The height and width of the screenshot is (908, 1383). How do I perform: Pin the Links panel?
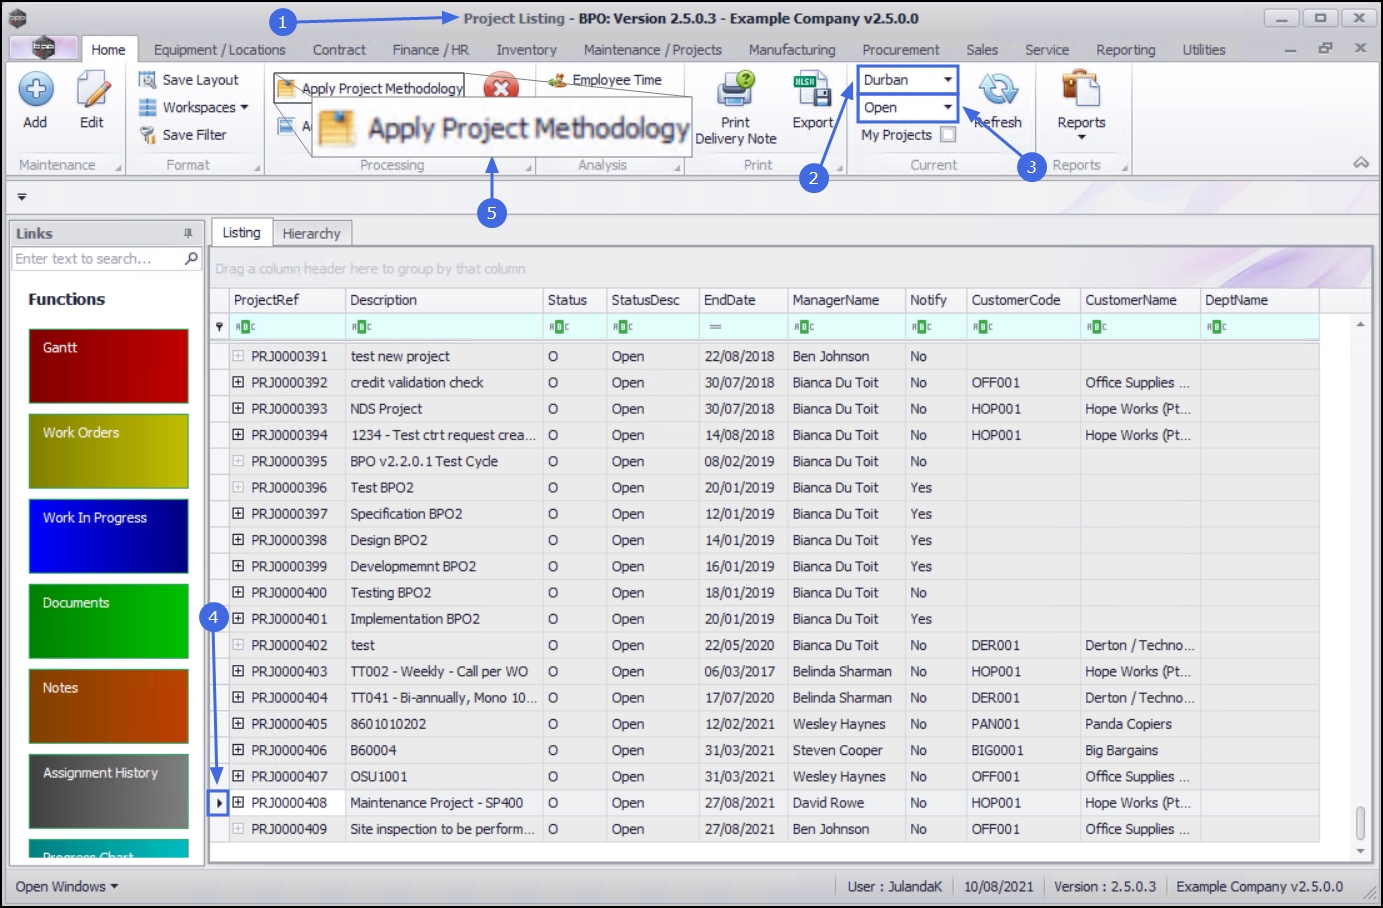(x=188, y=233)
